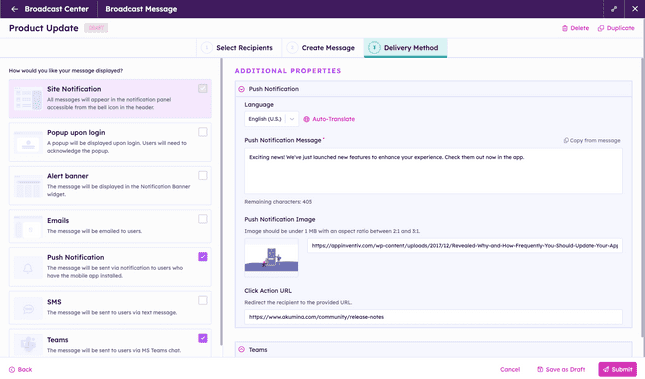Click the ADDITIONAL PROPERTIES heading
The height and width of the screenshot is (379, 645).
click(288, 71)
